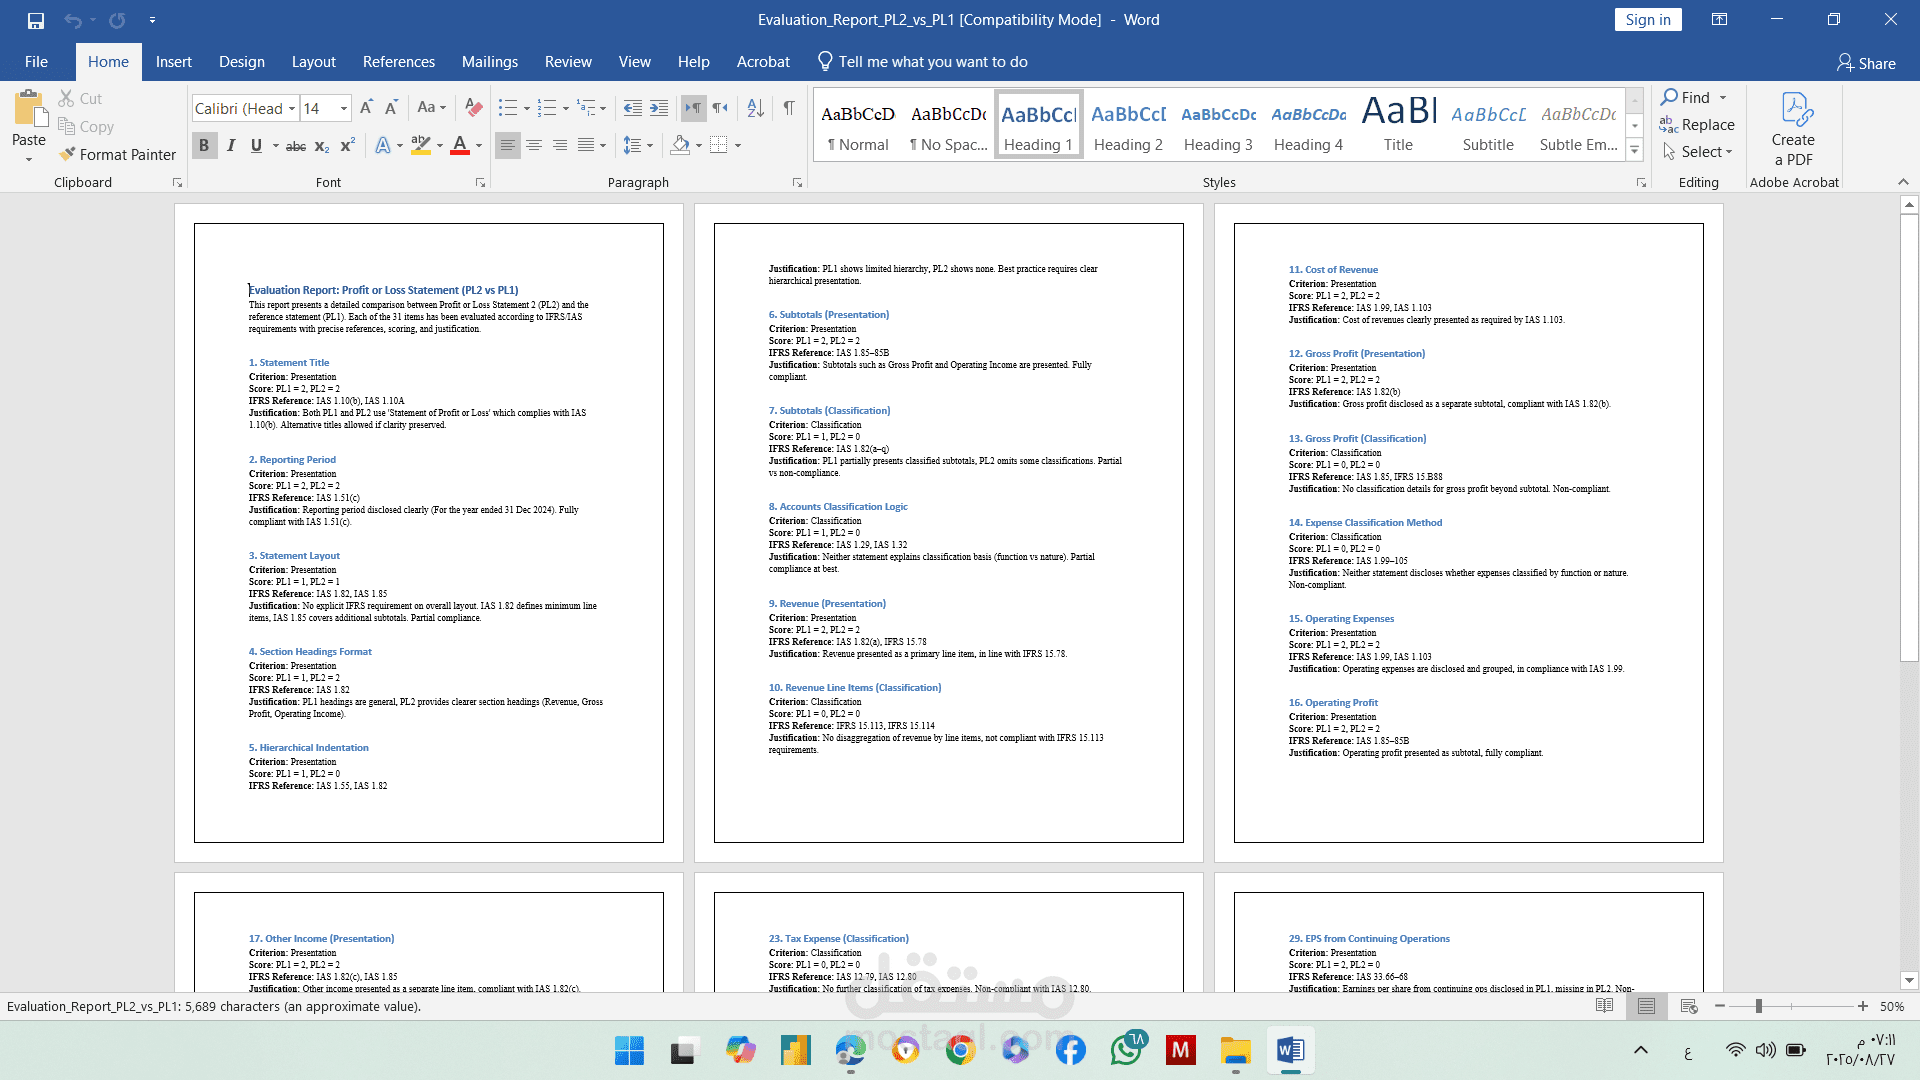Screen dimensions: 1920x1080
Task: Apply superscript formatting
Action: pyautogui.click(x=347, y=146)
